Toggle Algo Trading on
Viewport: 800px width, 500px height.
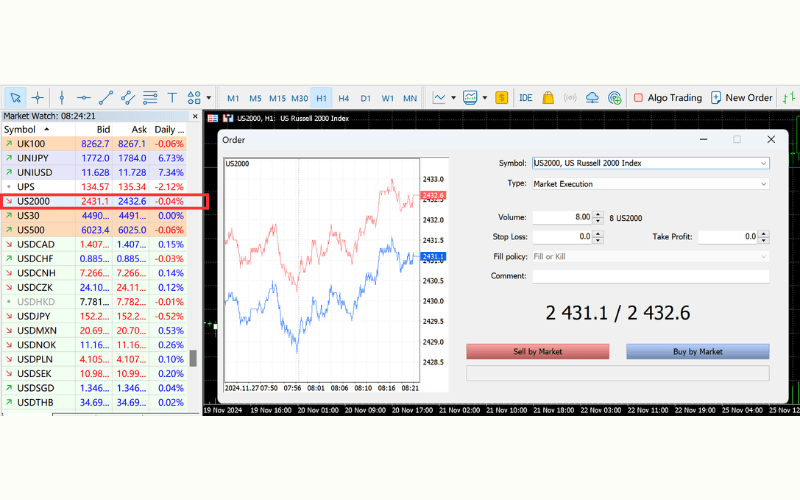pyautogui.click(x=668, y=97)
